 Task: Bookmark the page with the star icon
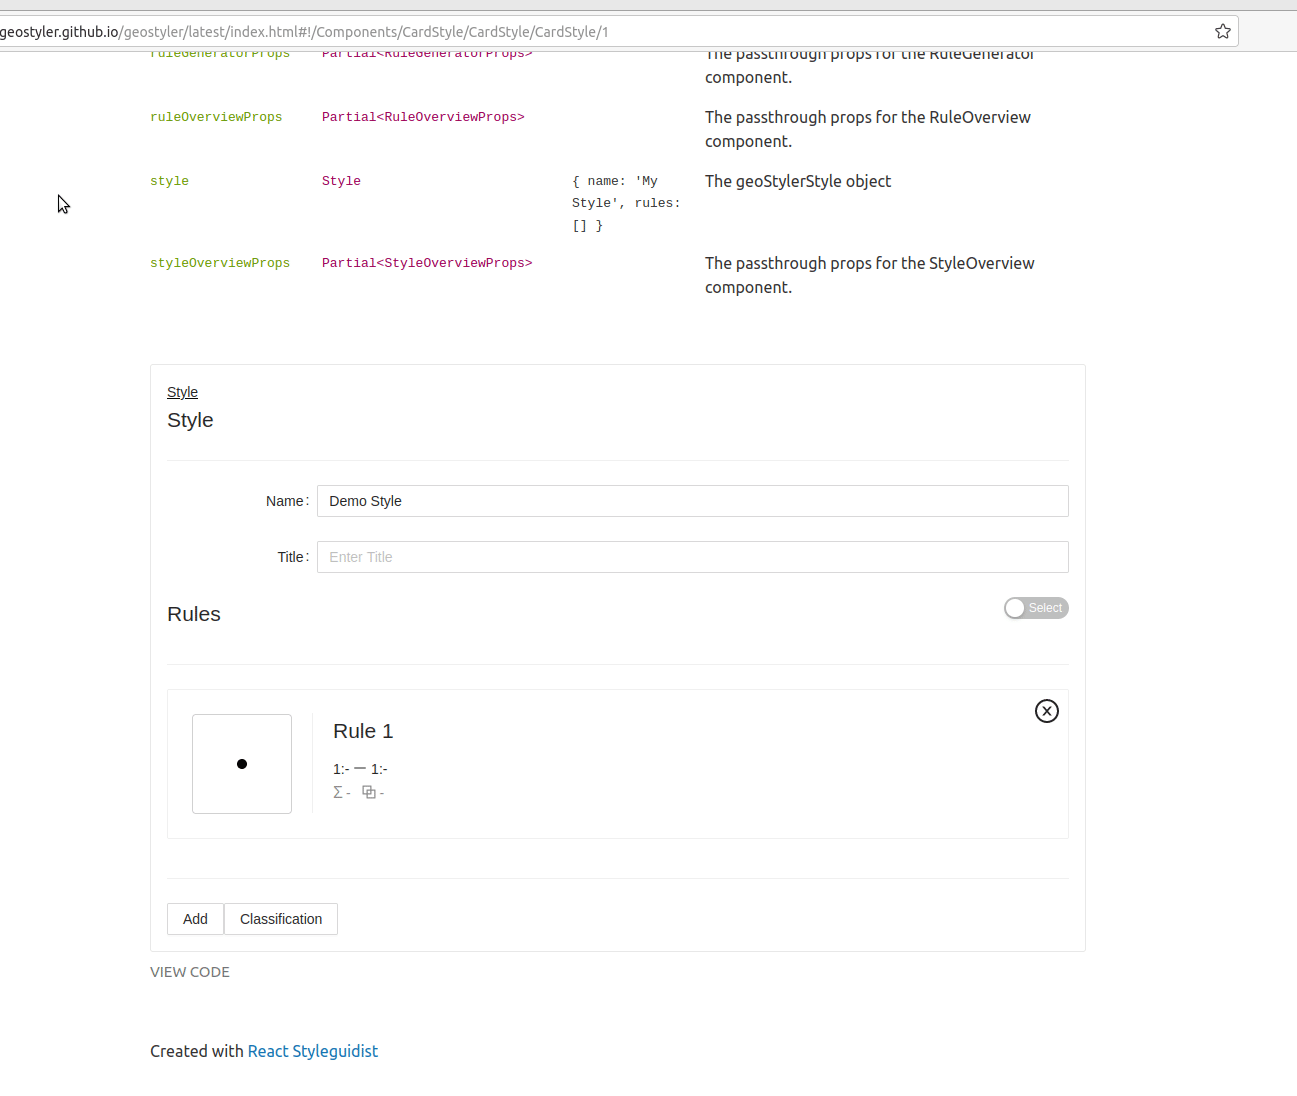point(1222,31)
